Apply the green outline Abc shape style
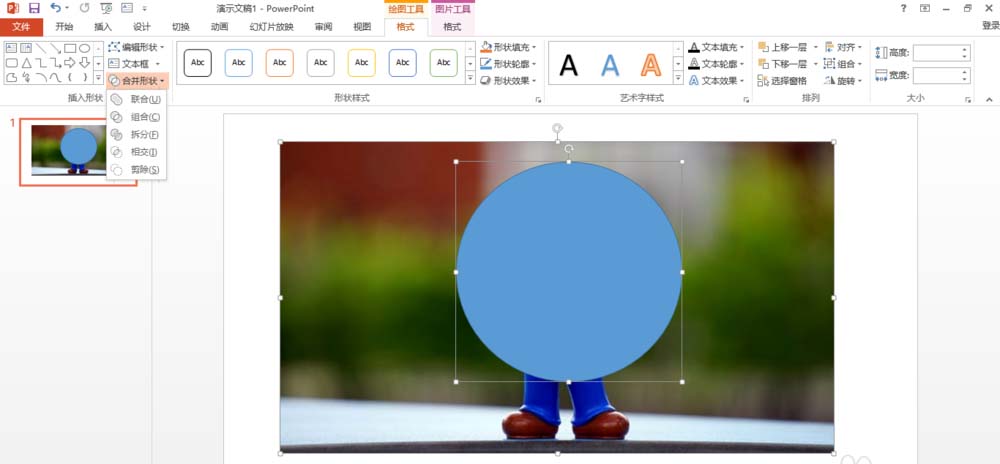1000x464 pixels. (443, 63)
